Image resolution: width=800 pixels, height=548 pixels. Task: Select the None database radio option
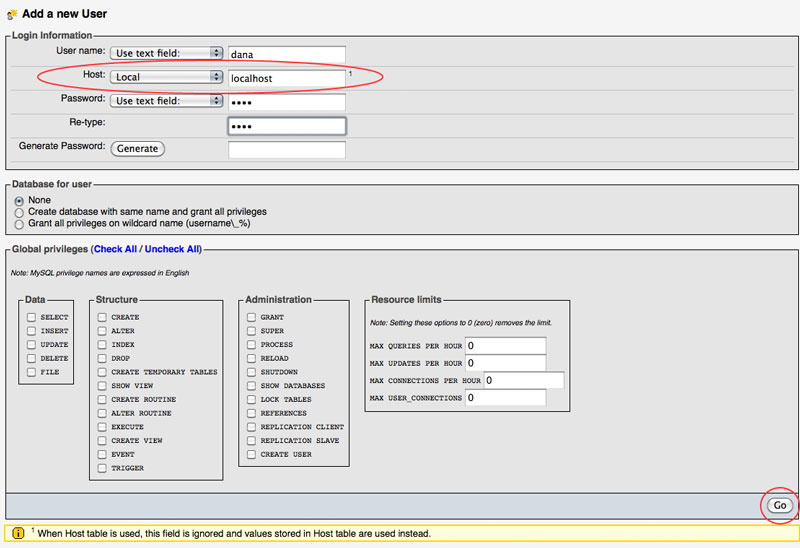tap(19, 200)
